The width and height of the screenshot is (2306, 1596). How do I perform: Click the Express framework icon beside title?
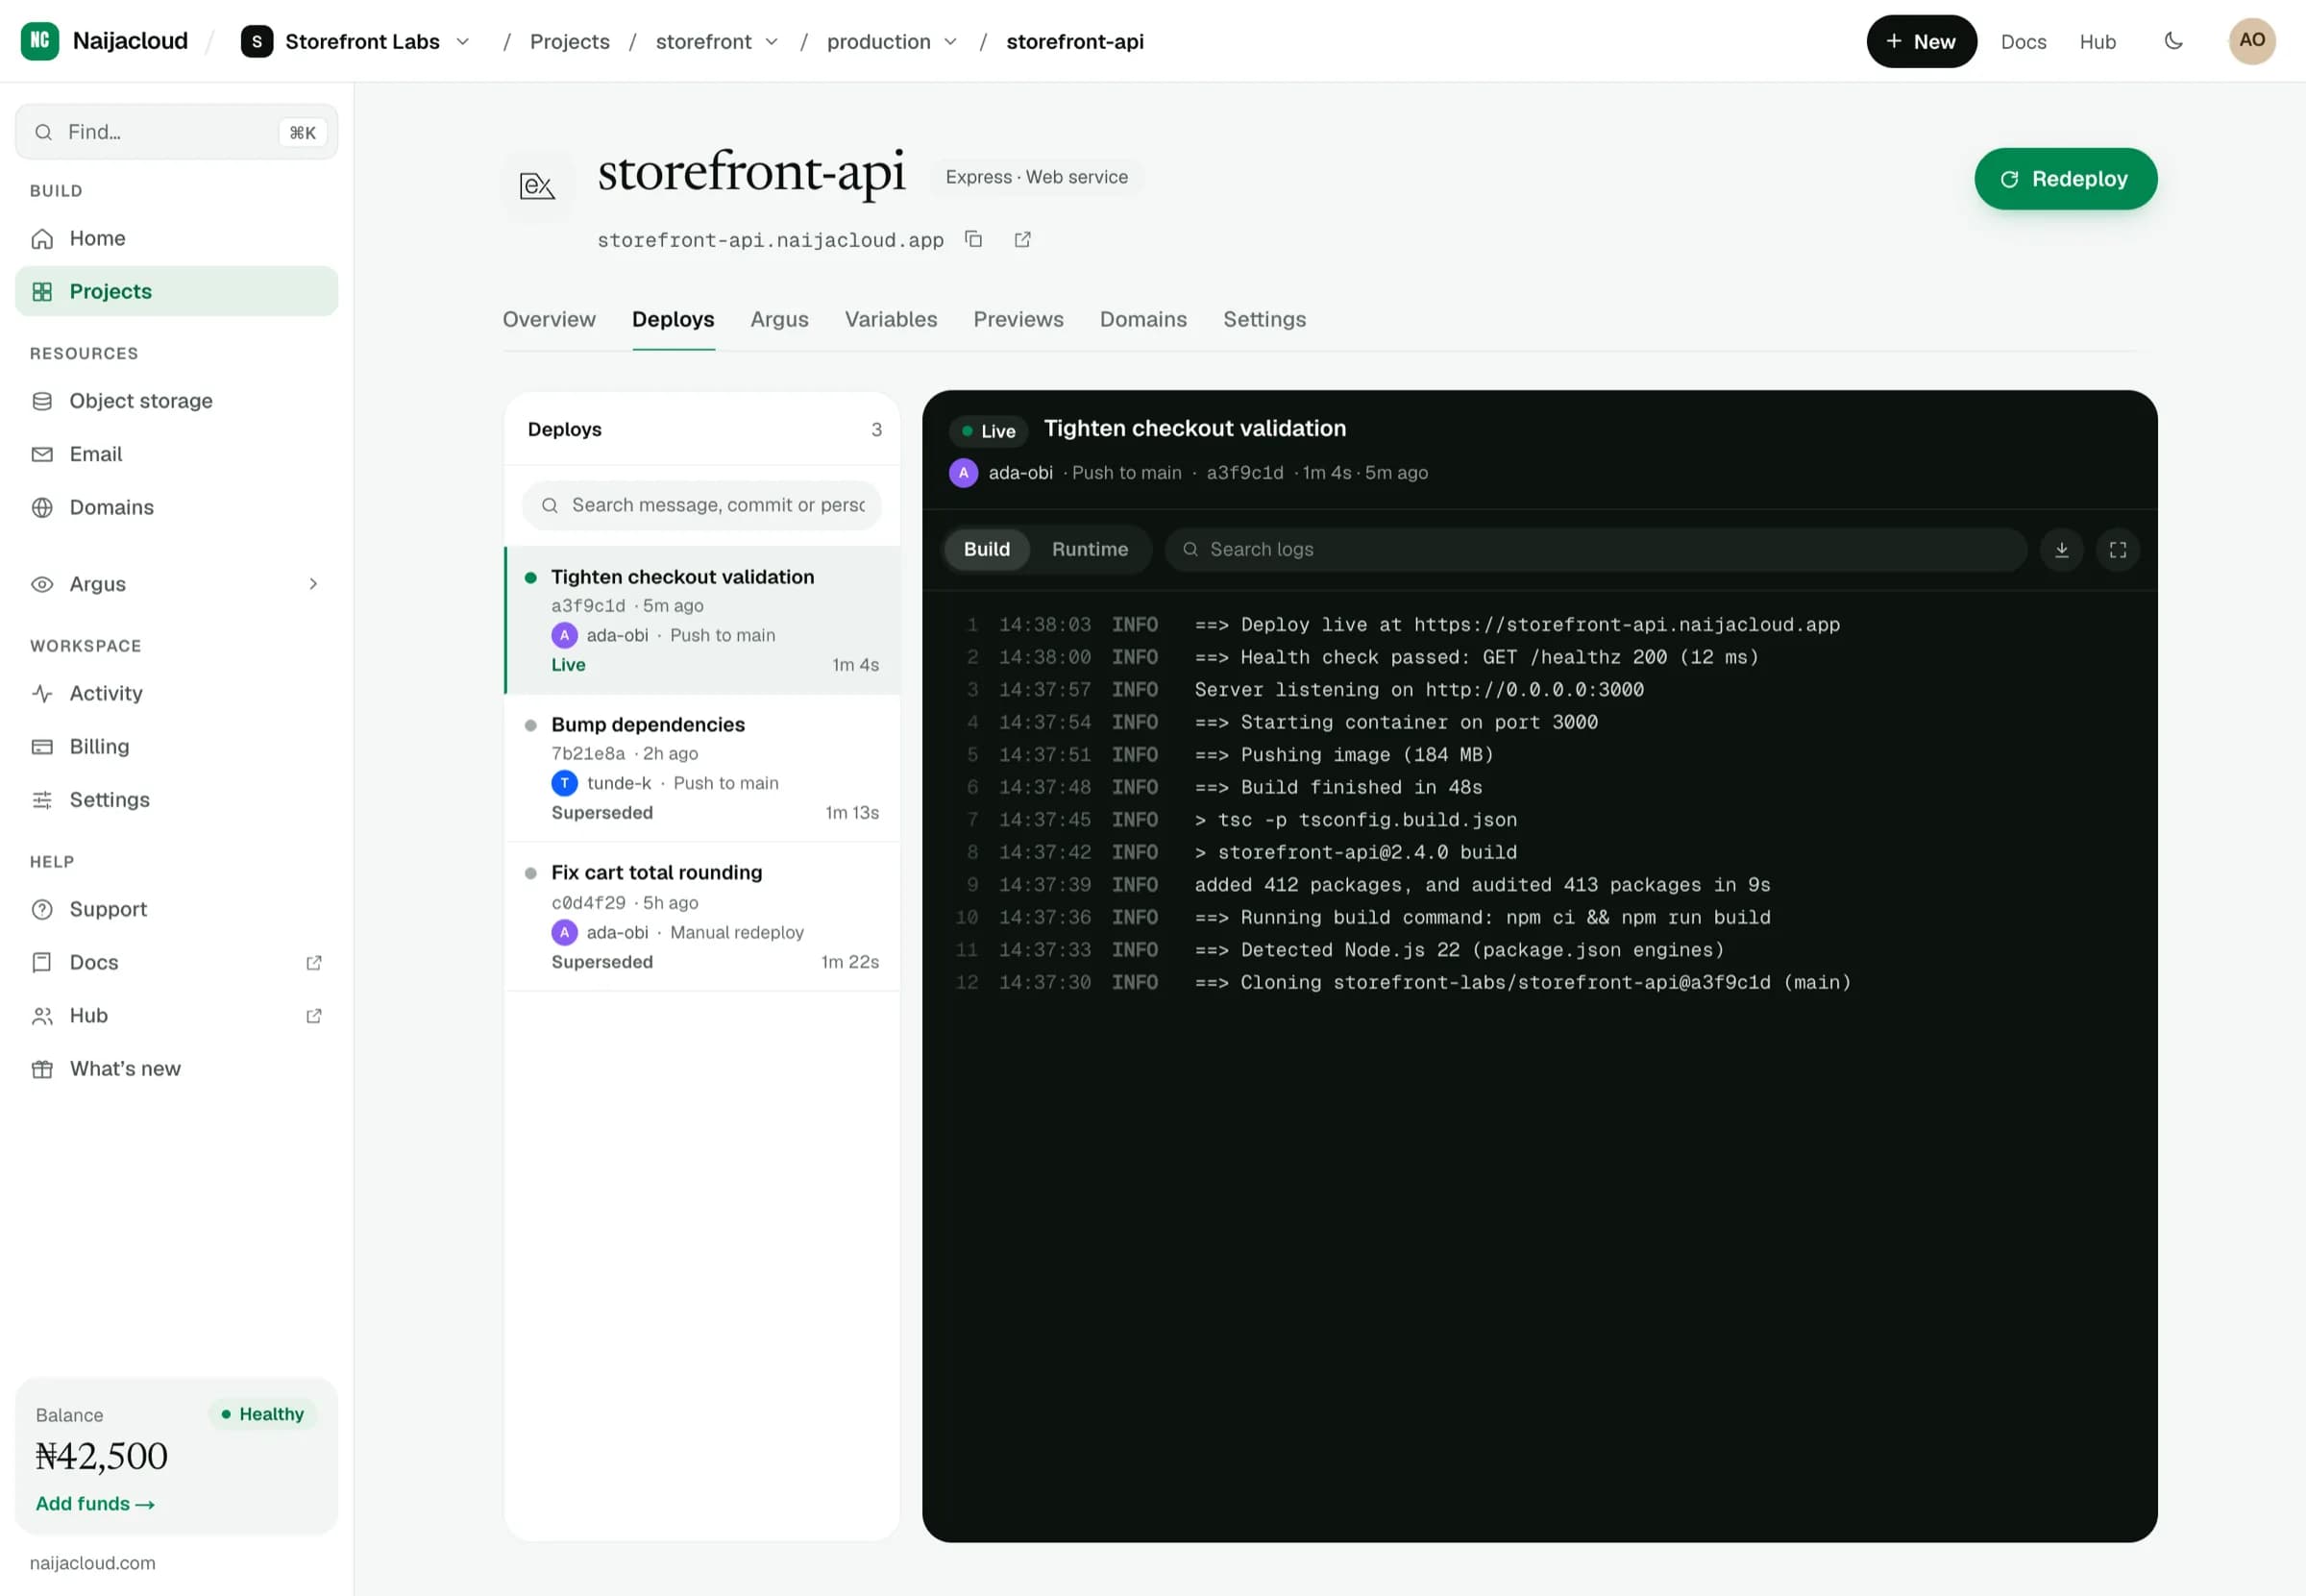pos(537,185)
